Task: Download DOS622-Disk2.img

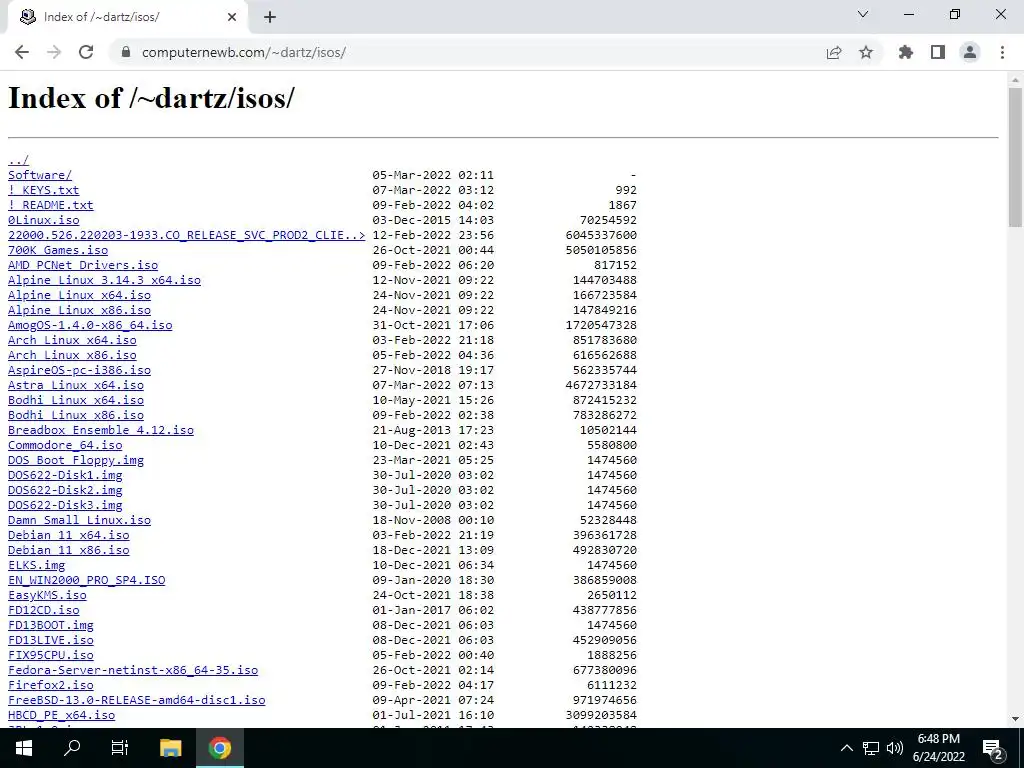Action: pos(65,490)
